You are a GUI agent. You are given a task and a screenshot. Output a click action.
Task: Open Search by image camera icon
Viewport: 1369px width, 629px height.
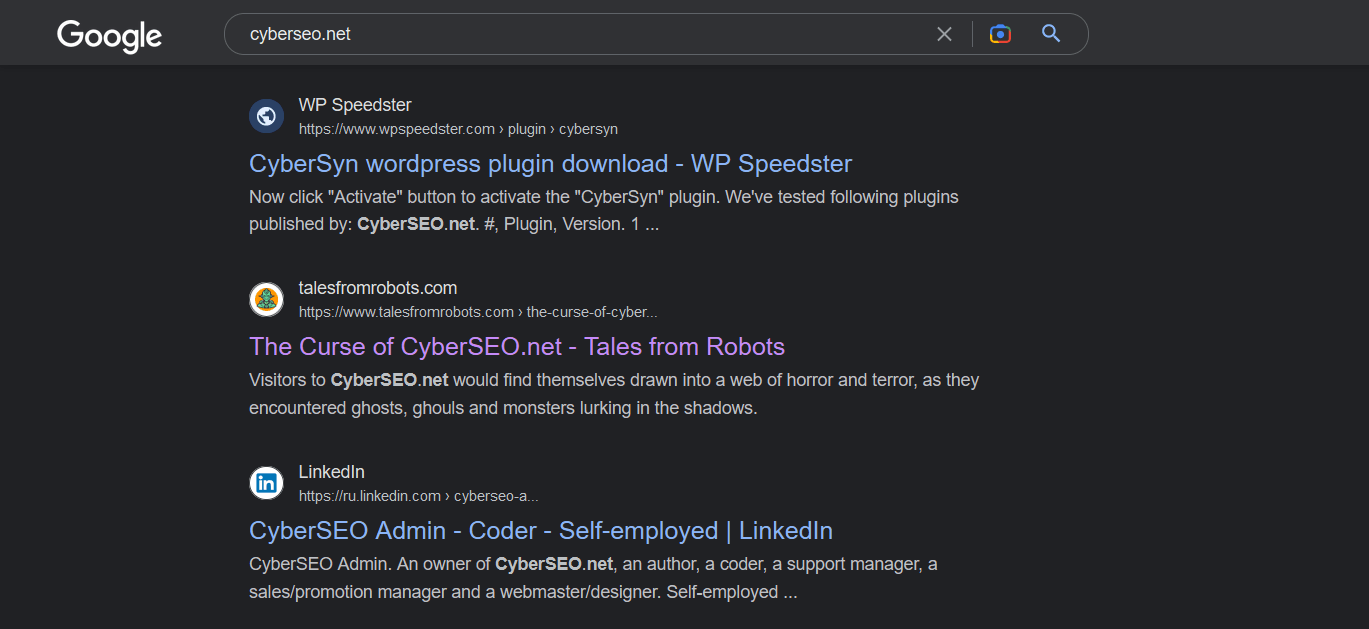[1000, 34]
